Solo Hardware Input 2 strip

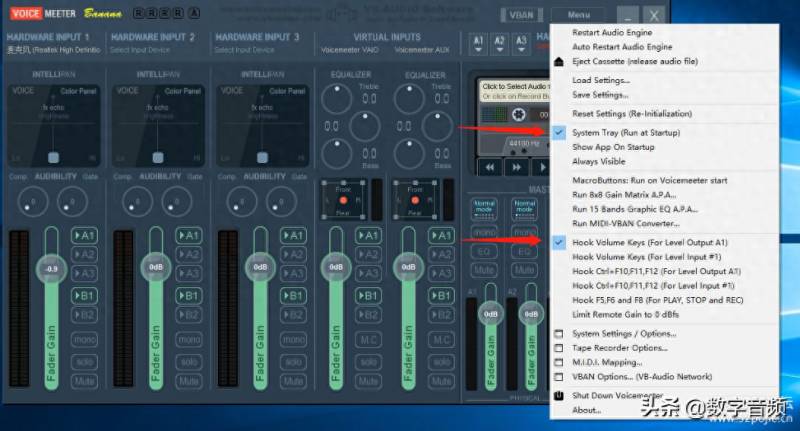point(189,362)
